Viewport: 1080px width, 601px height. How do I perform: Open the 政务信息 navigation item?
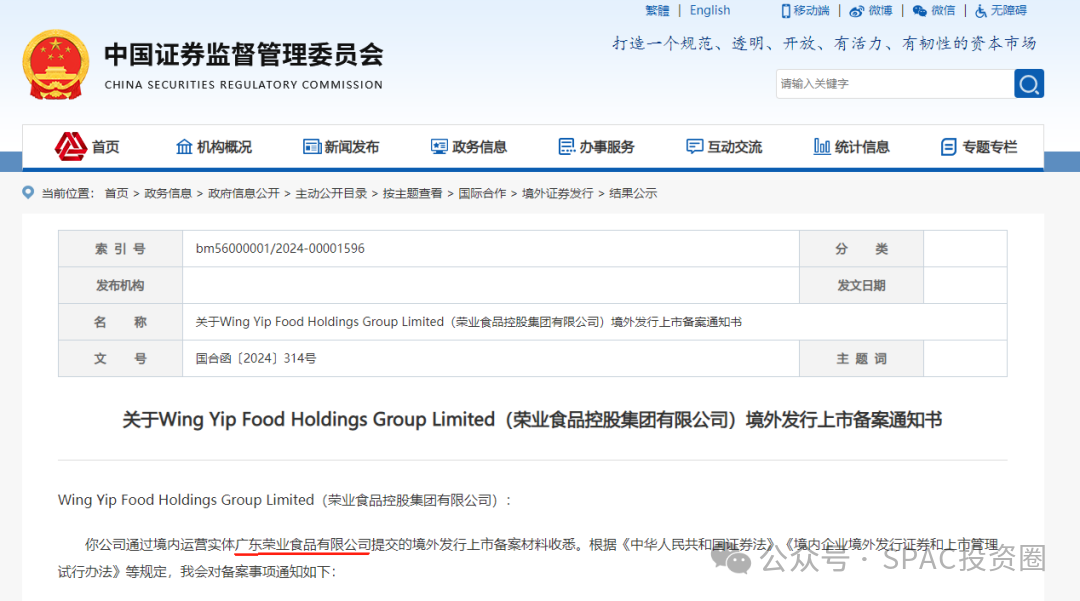click(x=479, y=147)
